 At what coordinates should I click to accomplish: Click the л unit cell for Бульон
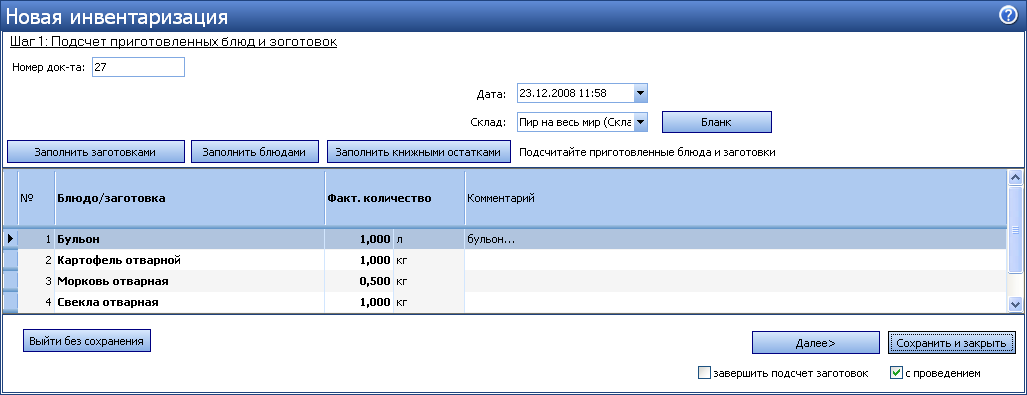coord(429,239)
